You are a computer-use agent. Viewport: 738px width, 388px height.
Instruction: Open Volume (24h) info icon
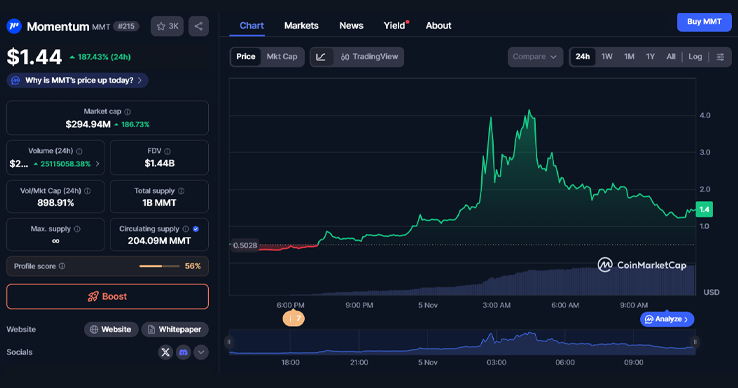click(79, 151)
